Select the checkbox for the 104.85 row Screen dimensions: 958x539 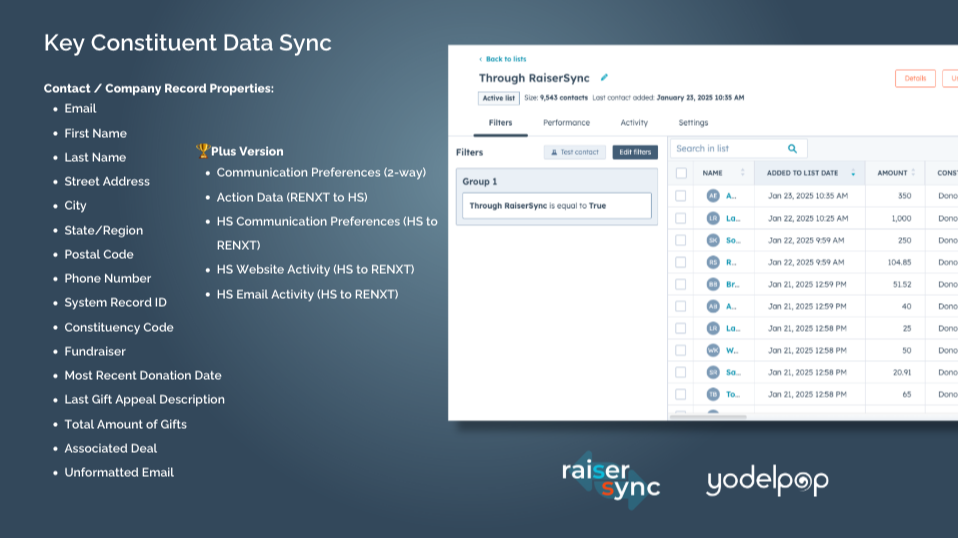click(681, 262)
